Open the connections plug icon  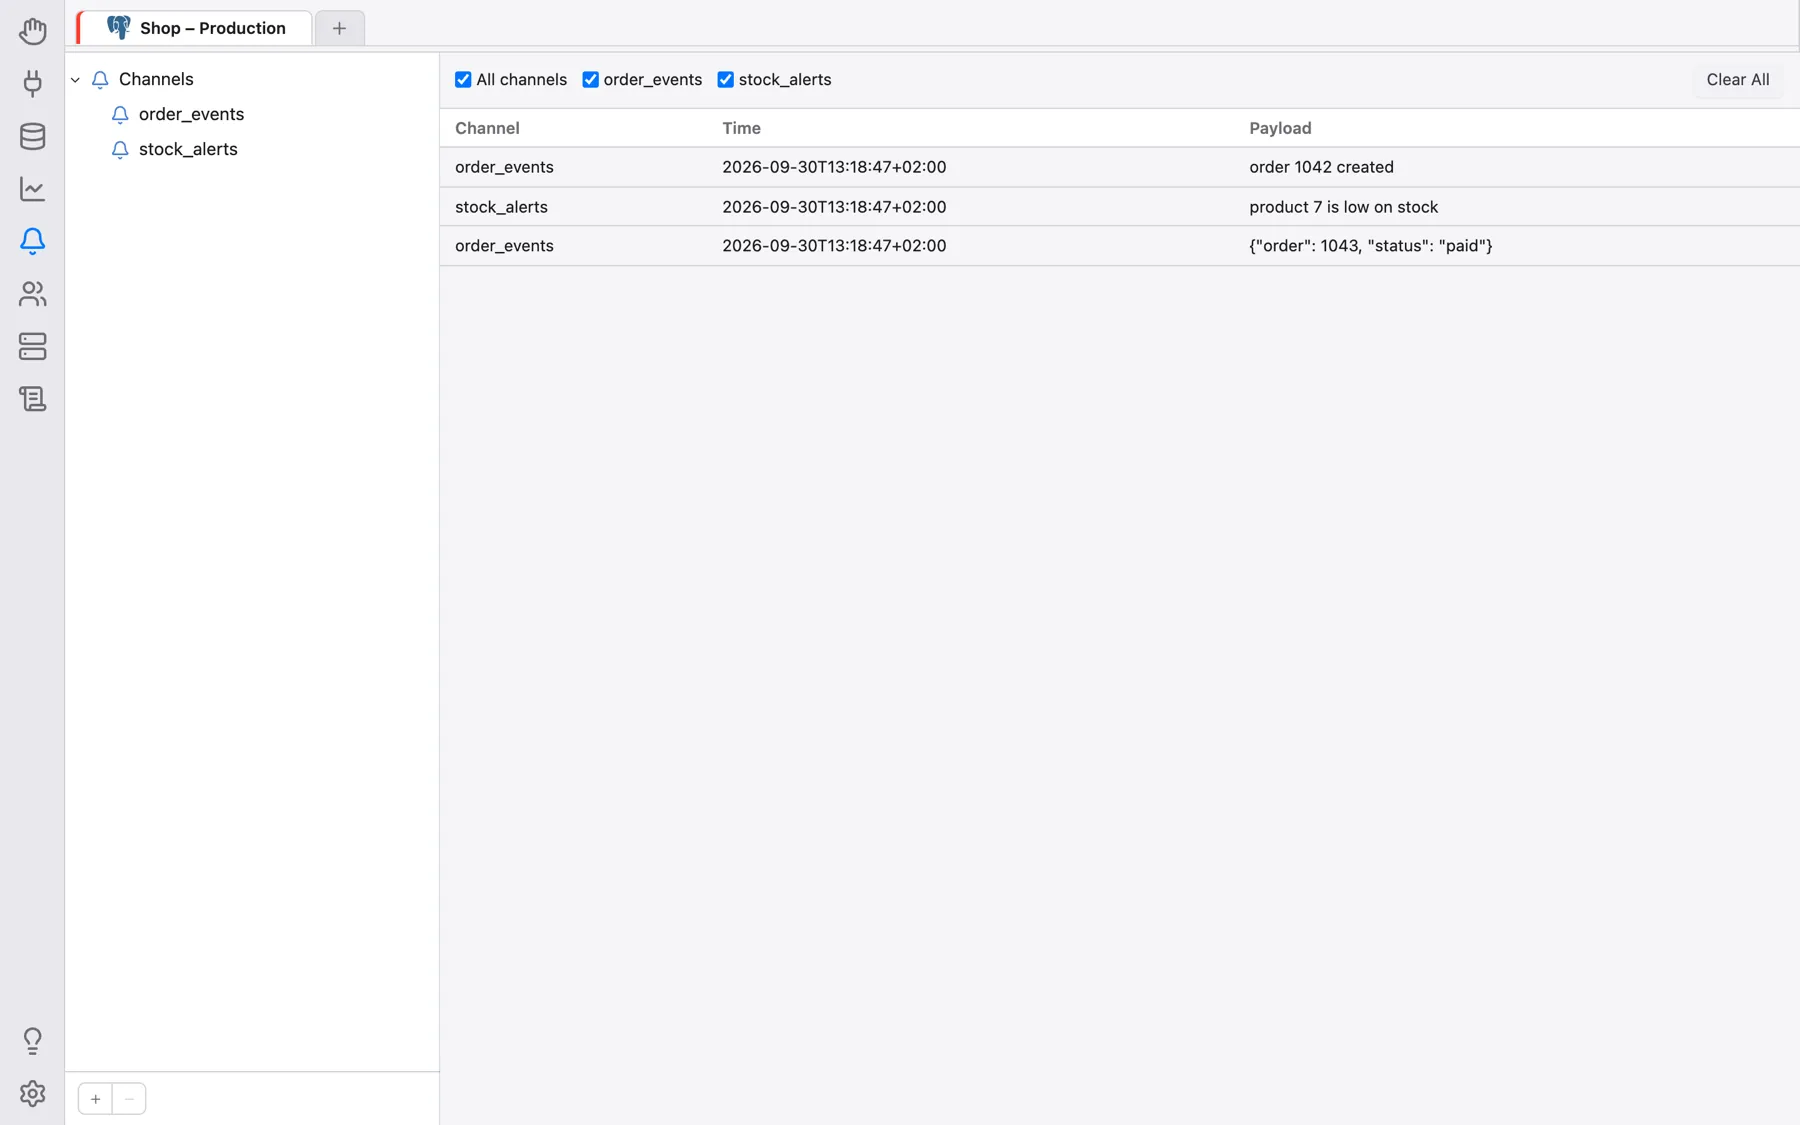32,83
